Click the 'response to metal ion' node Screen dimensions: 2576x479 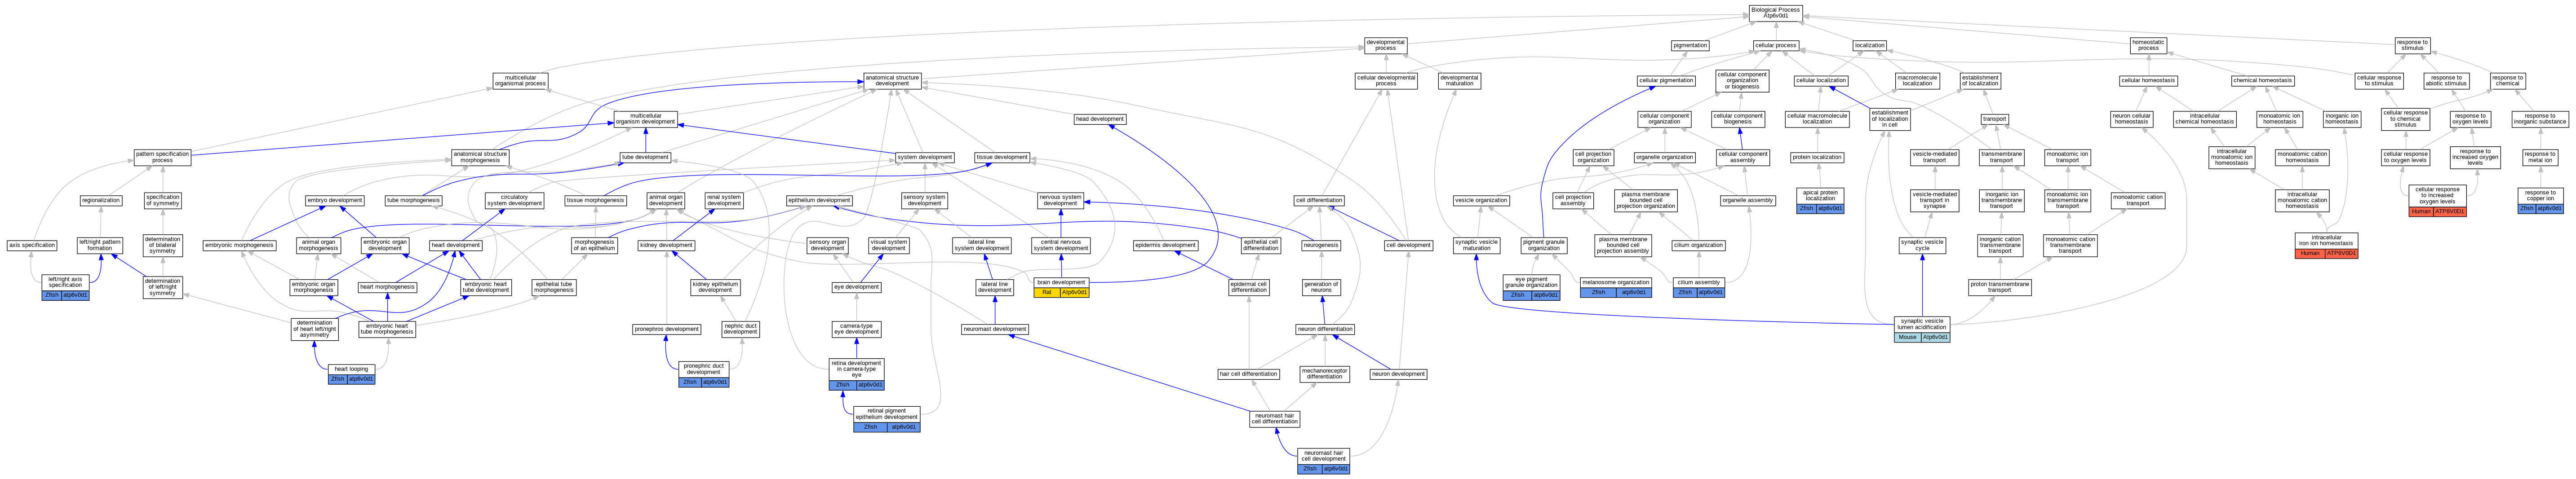(x=2540, y=157)
